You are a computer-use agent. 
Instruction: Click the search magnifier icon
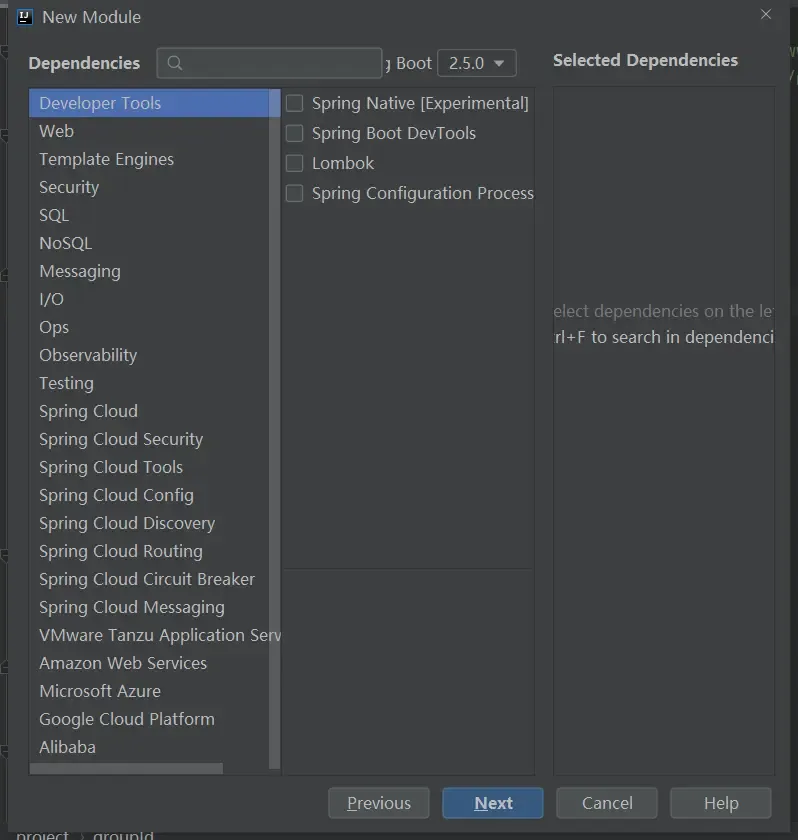175,63
